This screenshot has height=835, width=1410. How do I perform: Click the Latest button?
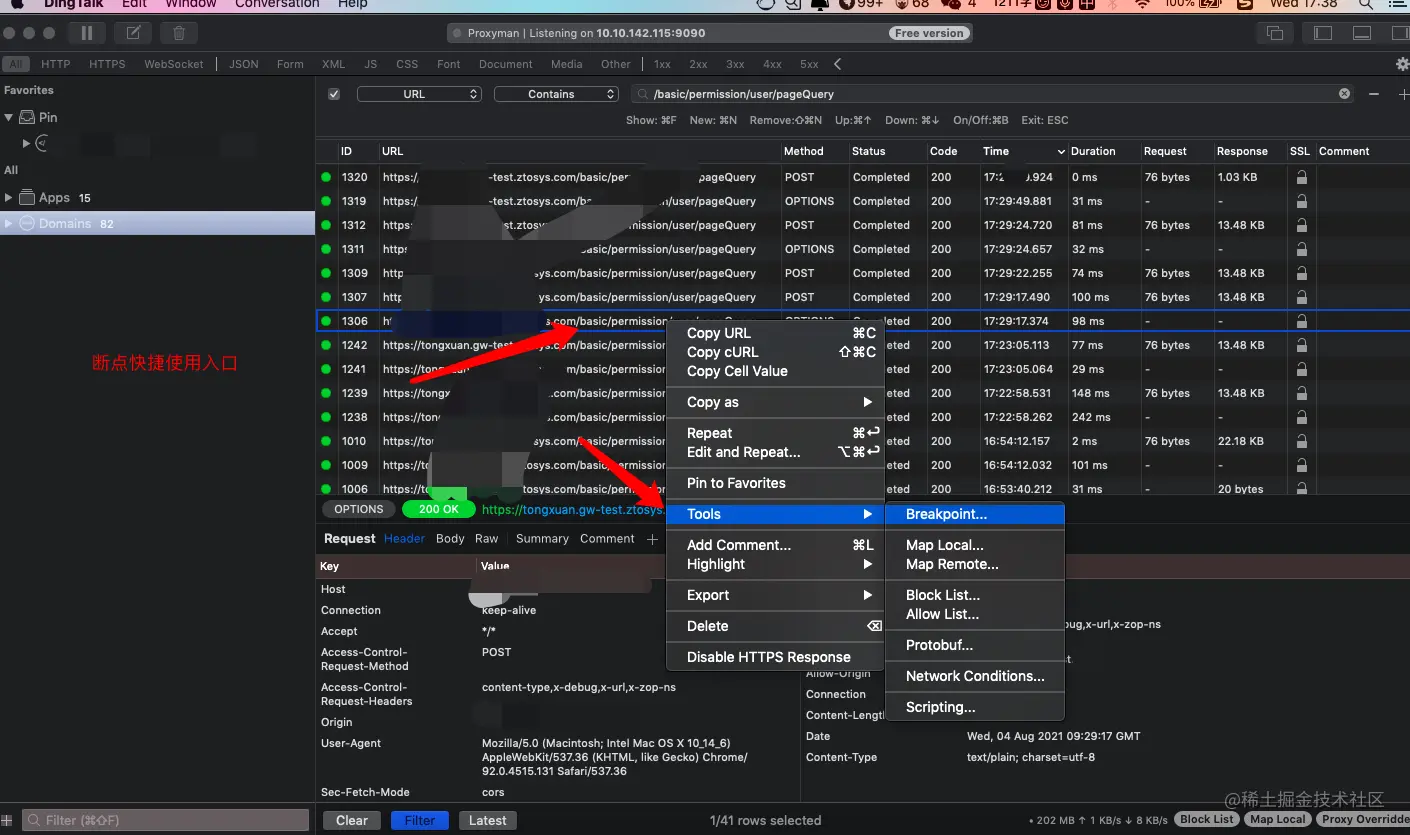(488, 820)
